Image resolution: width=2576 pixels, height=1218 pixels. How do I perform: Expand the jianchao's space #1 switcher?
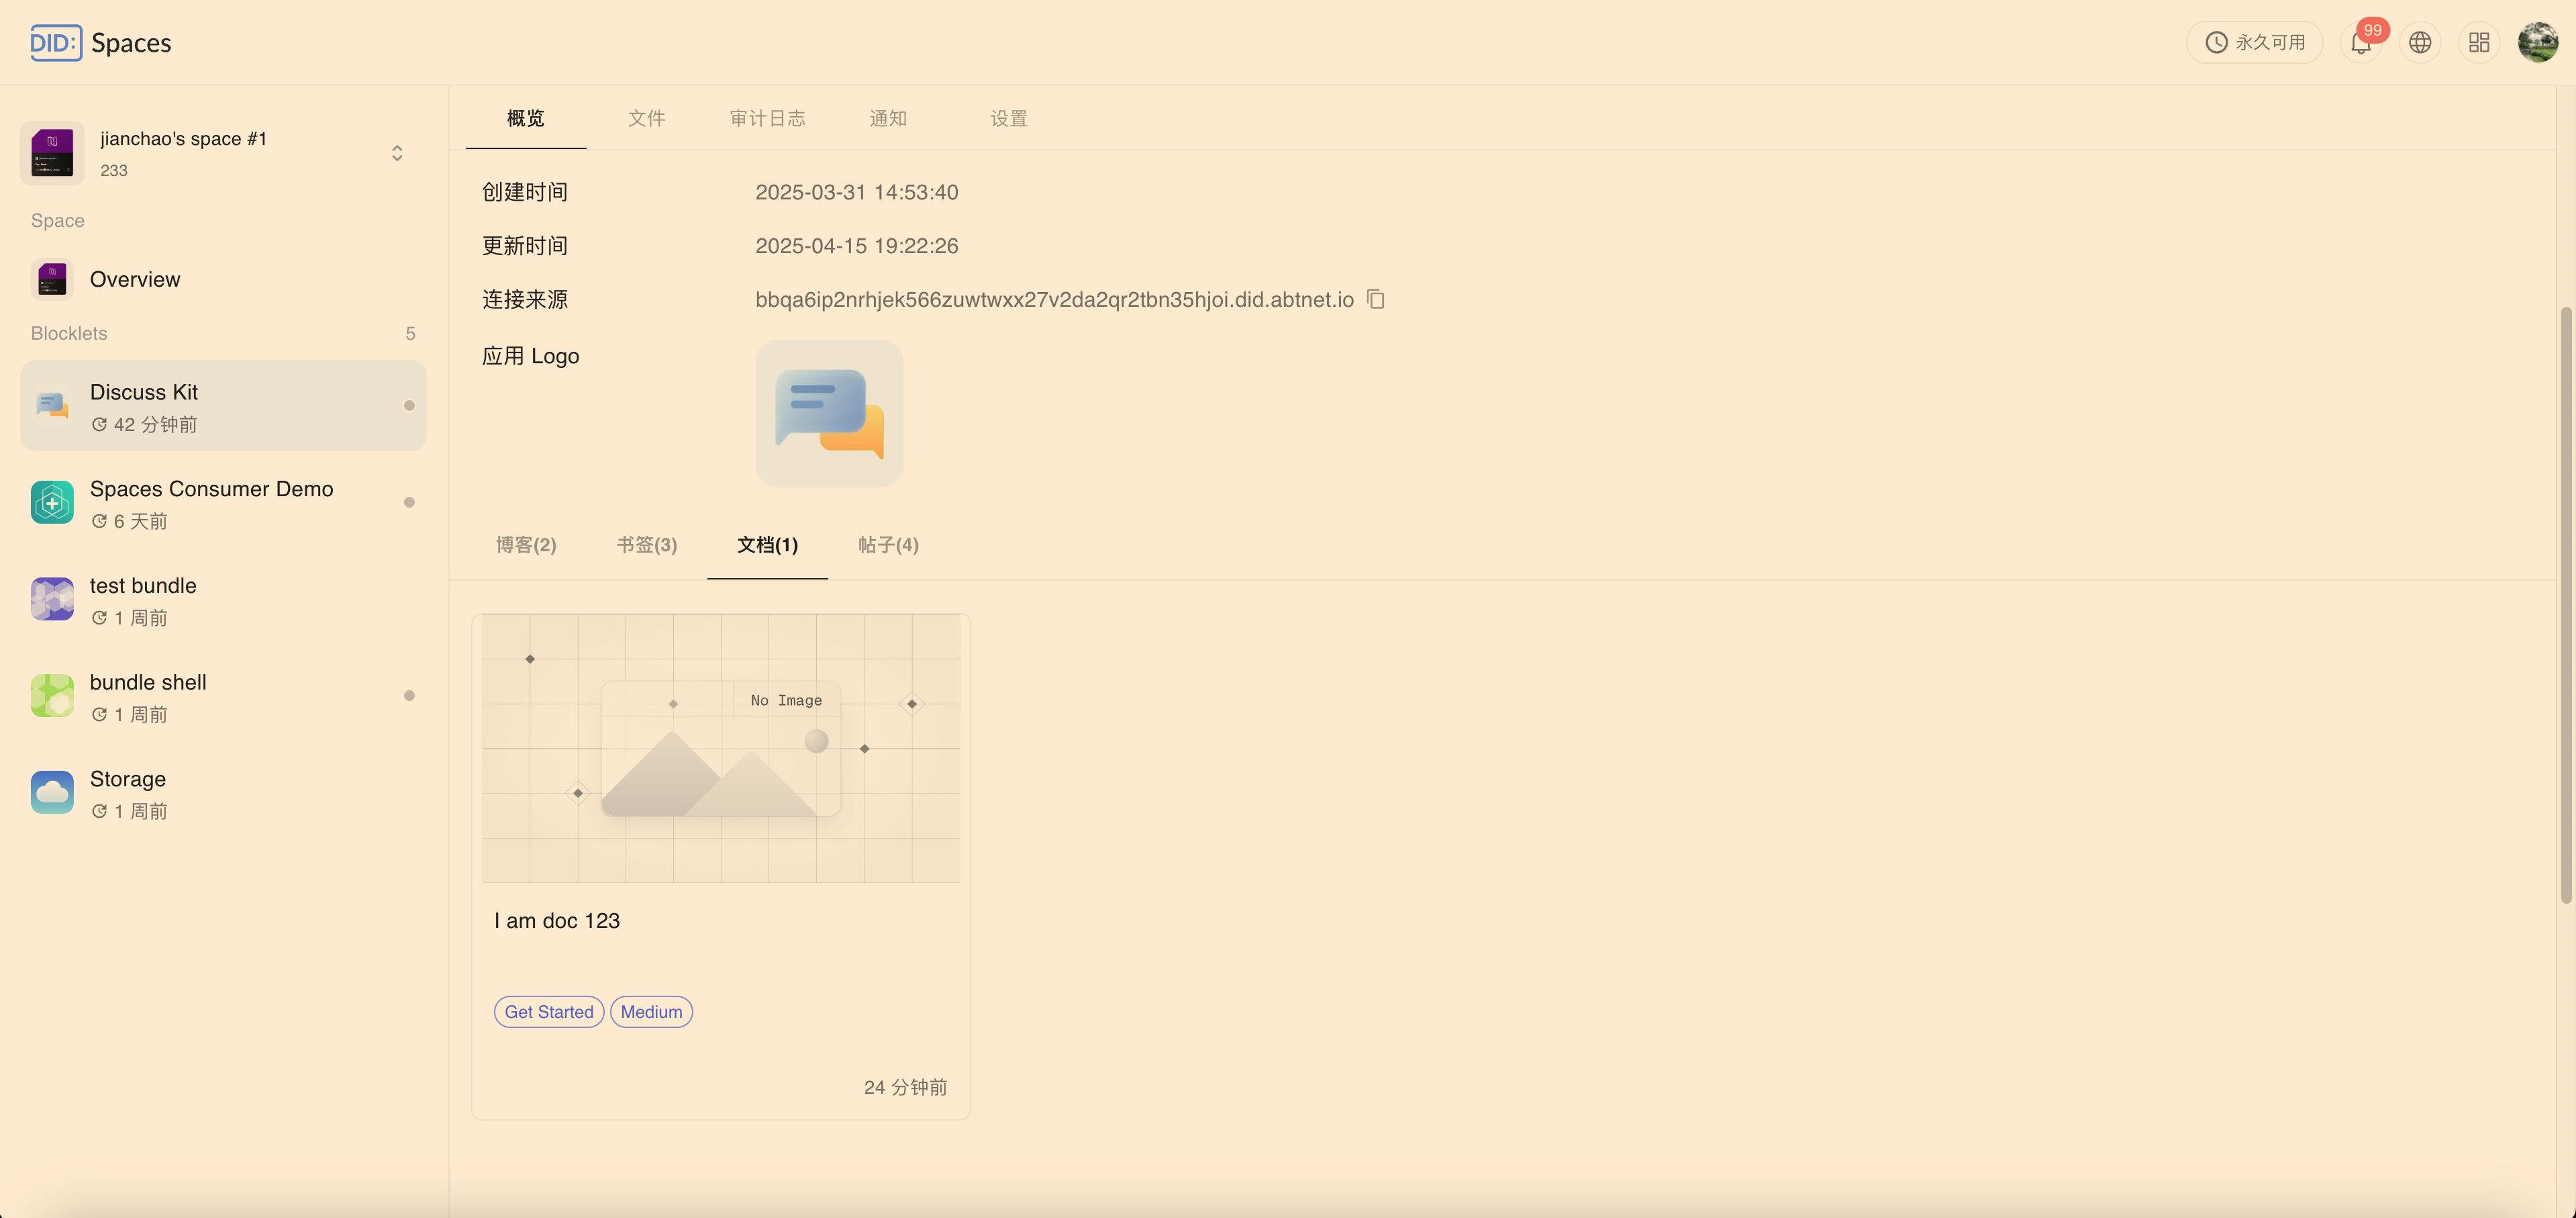click(x=397, y=153)
